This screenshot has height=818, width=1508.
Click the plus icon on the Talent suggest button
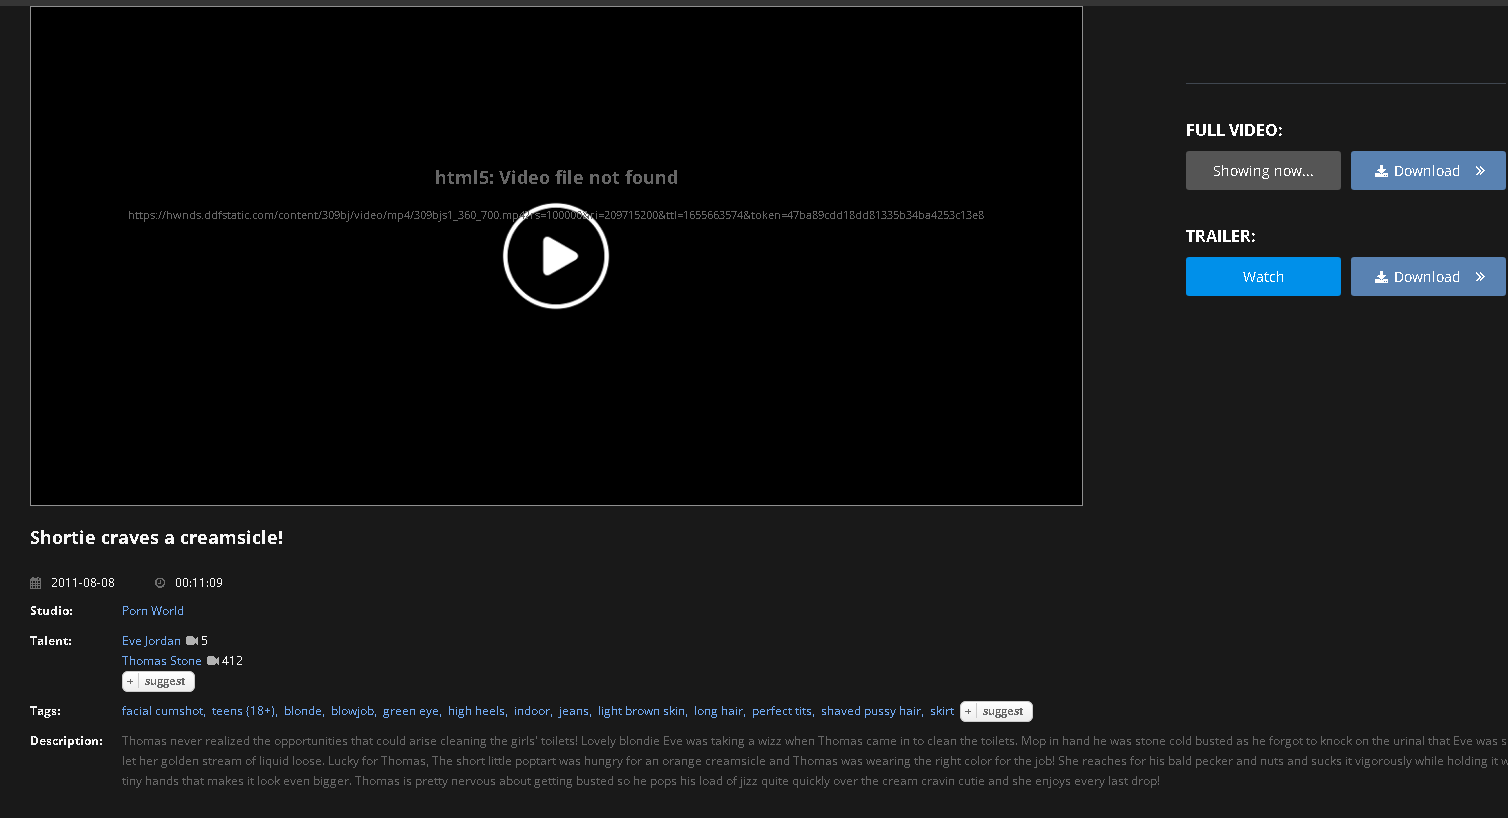[130, 682]
